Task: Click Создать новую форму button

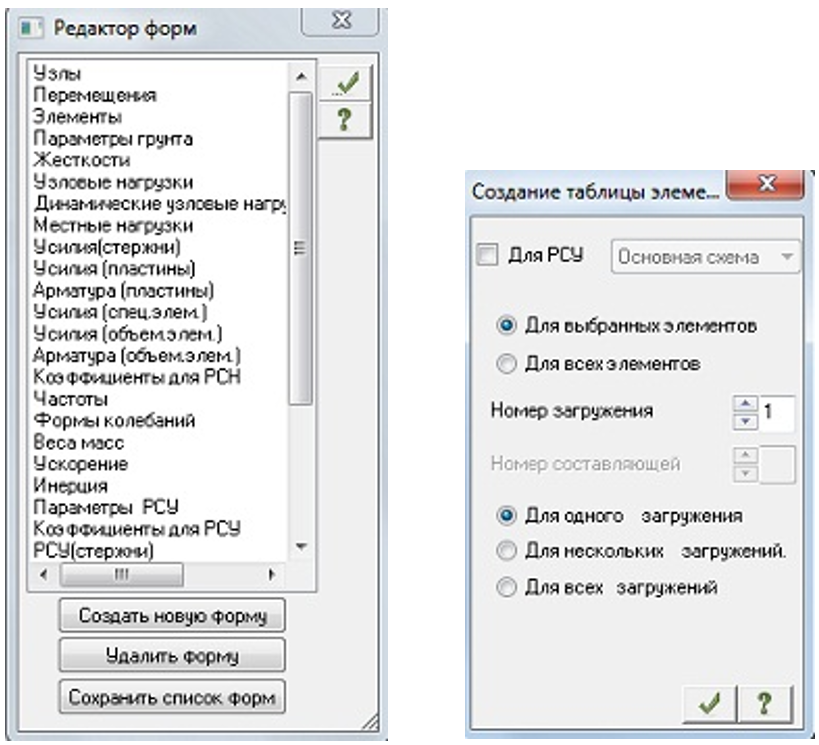Action: [172, 616]
